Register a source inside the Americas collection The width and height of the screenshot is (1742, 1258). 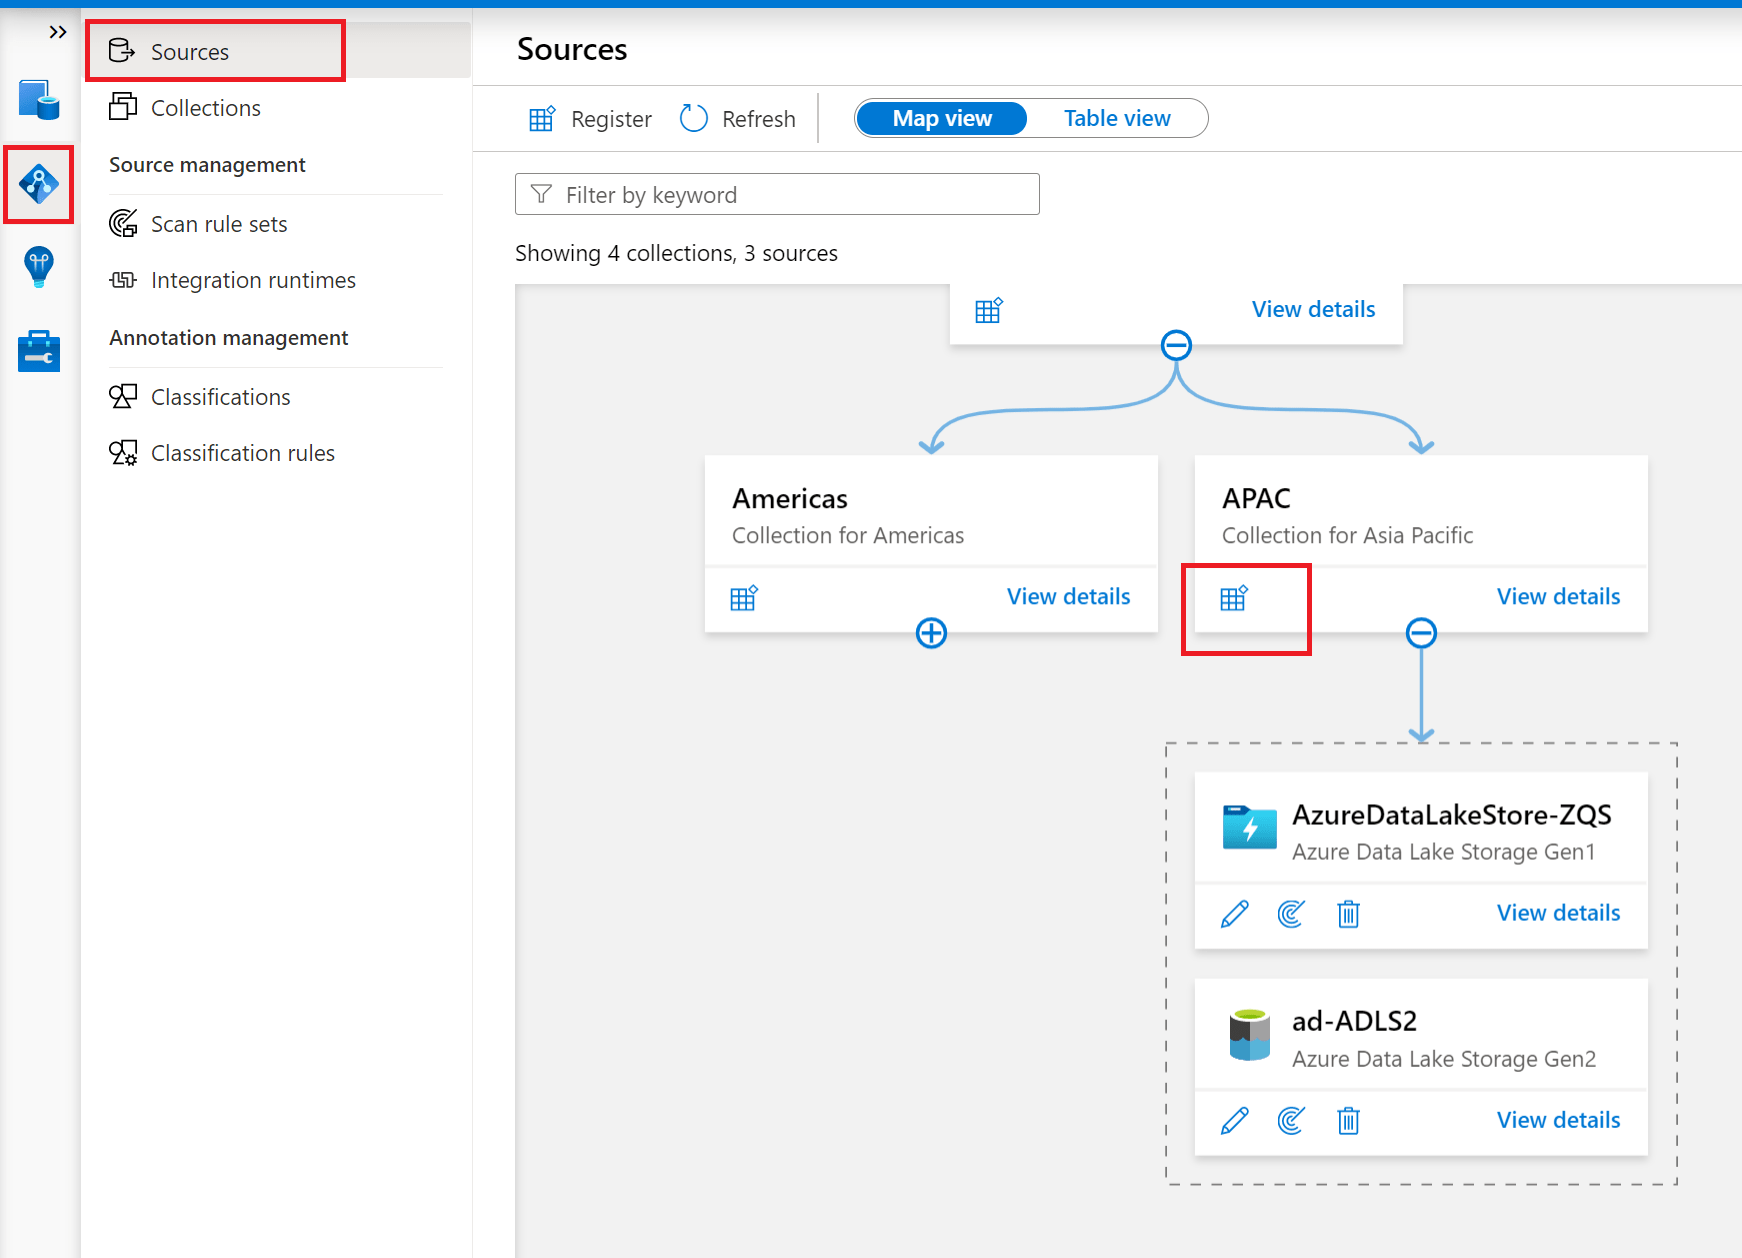(745, 597)
